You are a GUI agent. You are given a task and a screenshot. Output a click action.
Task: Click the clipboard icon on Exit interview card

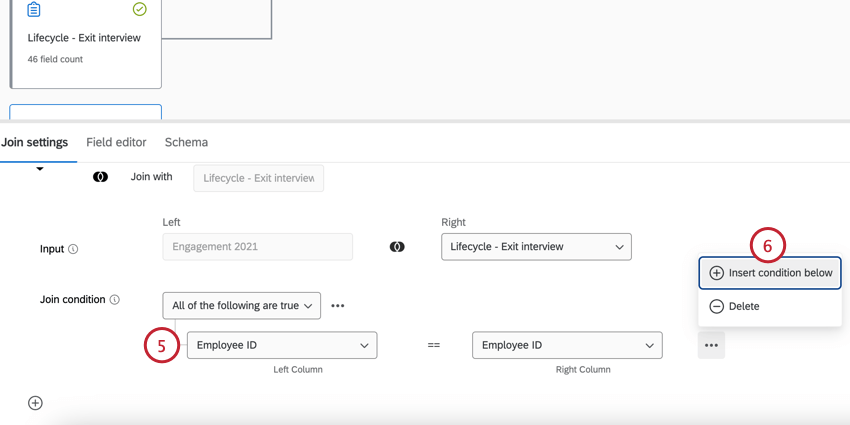[x=34, y=10]
